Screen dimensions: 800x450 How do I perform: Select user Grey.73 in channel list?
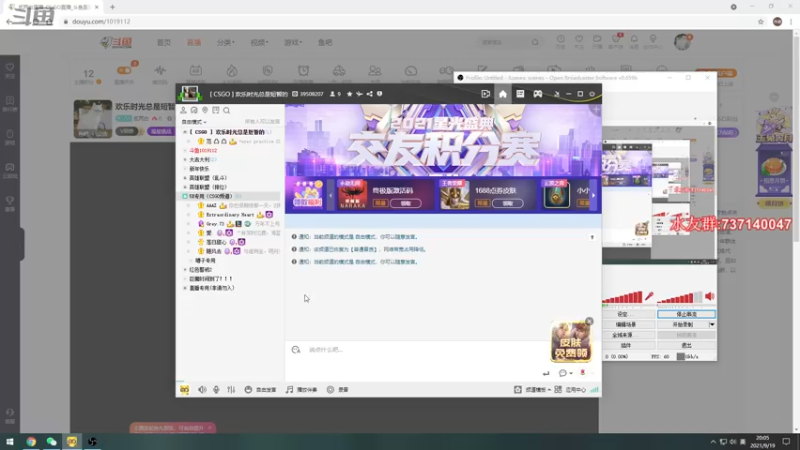pos(215,224)
